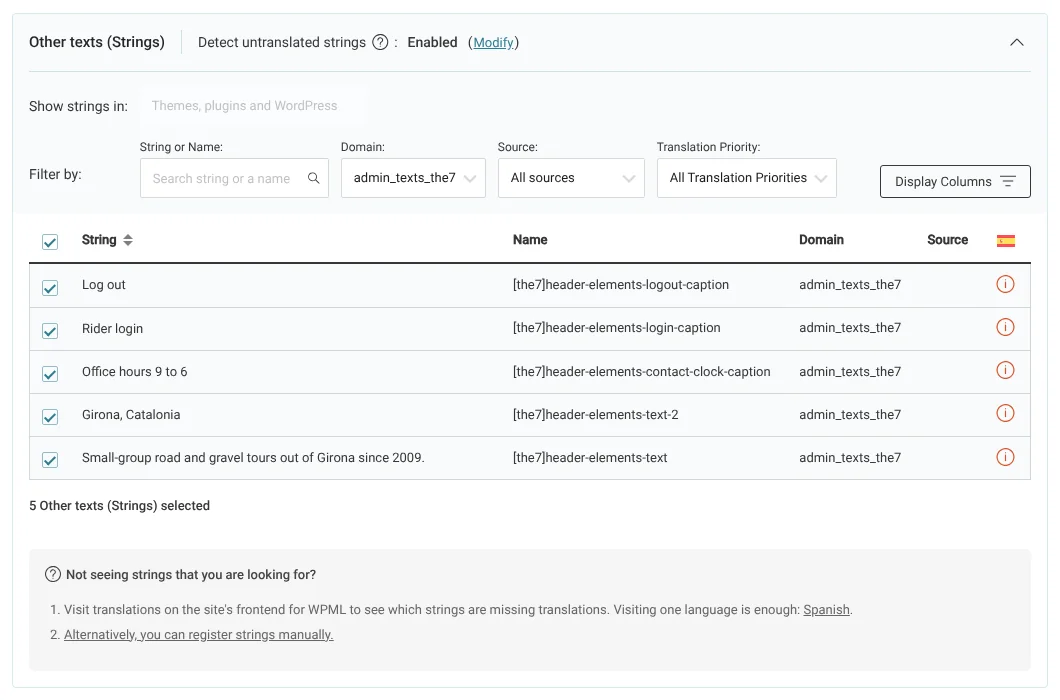Click the status icon for Office hours 9 to 6
This screenshot has height=700, width=1060.
[1005, 371]
